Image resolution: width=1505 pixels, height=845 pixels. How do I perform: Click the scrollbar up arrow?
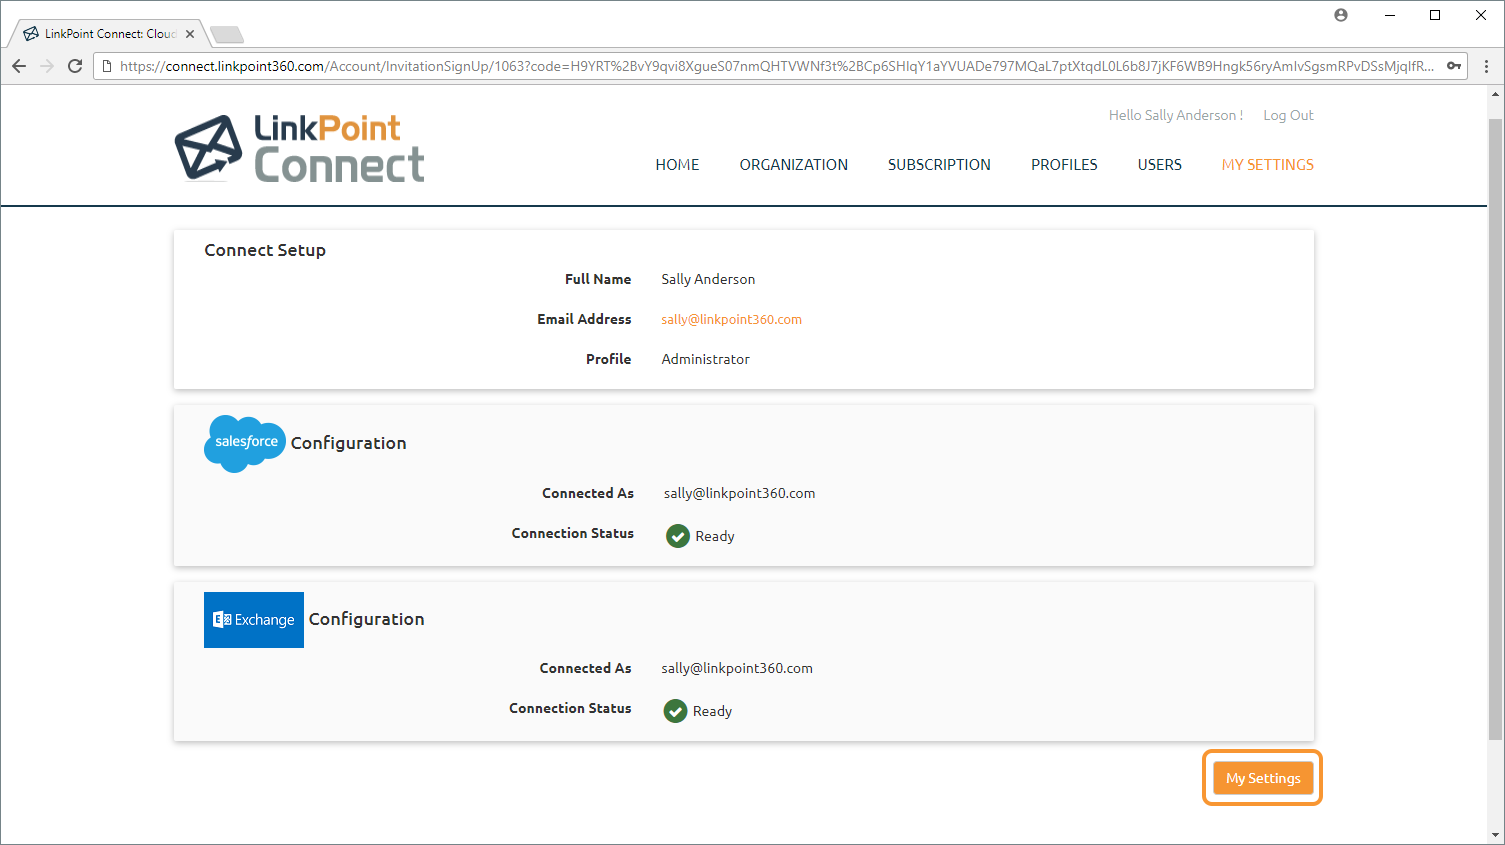click(1495, 93)
